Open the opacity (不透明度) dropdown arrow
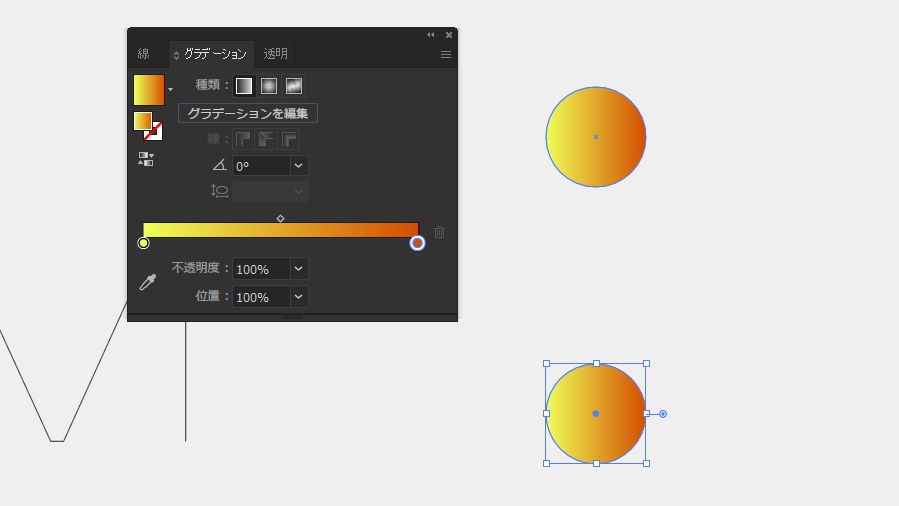The height and width of the screenshot is (506, 899). 299,269
